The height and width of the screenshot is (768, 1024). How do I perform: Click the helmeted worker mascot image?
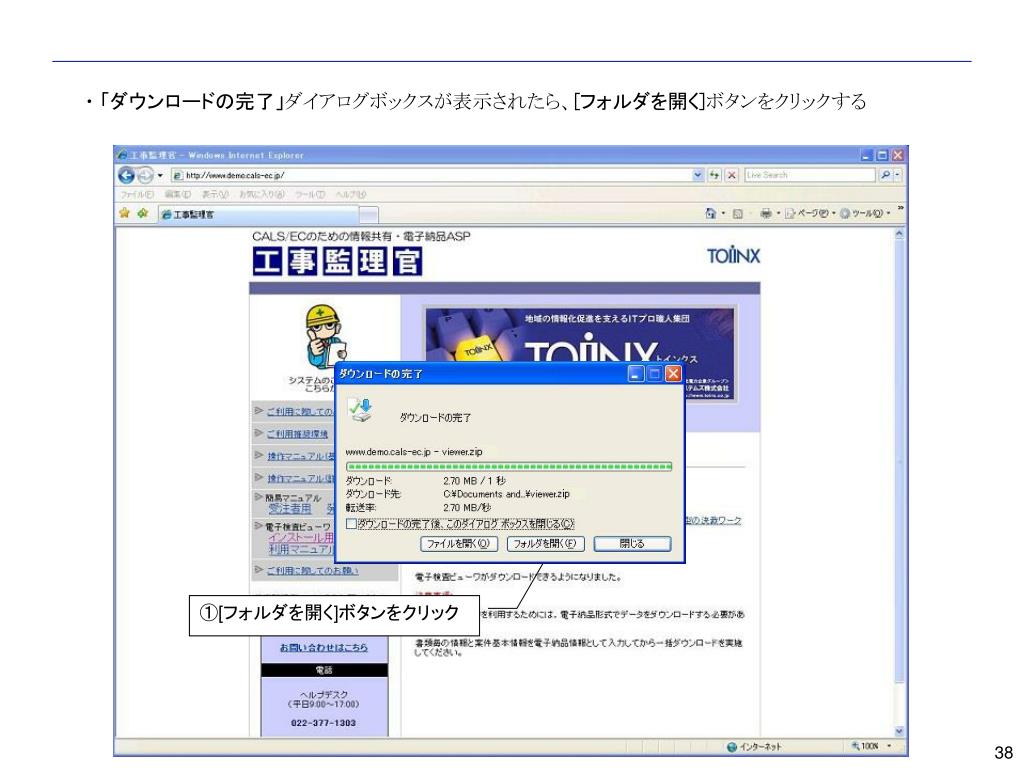pyautogui.click(x=324, y=334)
